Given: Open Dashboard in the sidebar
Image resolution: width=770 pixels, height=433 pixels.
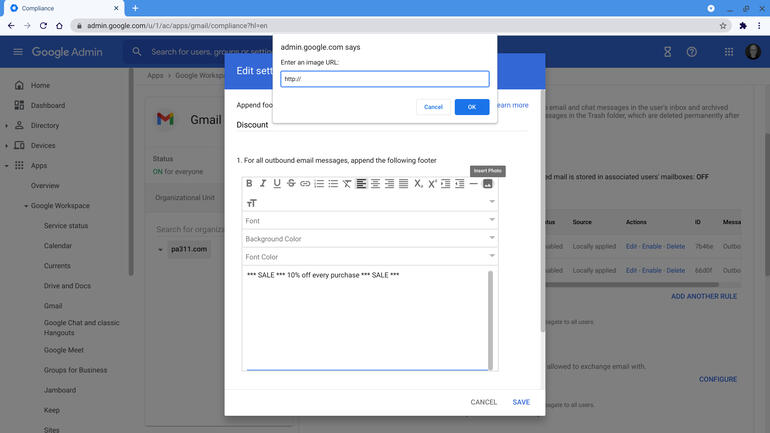Looking at the screenshot, I should 48,106.
